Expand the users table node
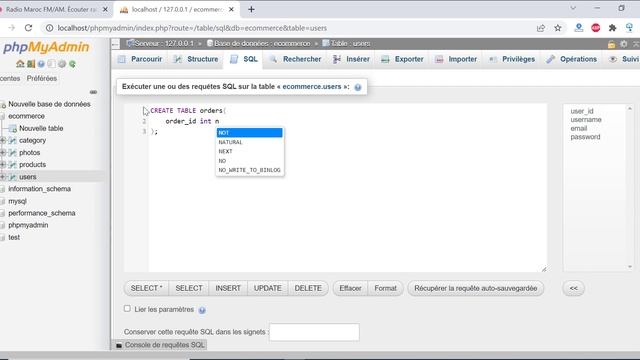Screen dimensions: 640x360 coord(3,177)
